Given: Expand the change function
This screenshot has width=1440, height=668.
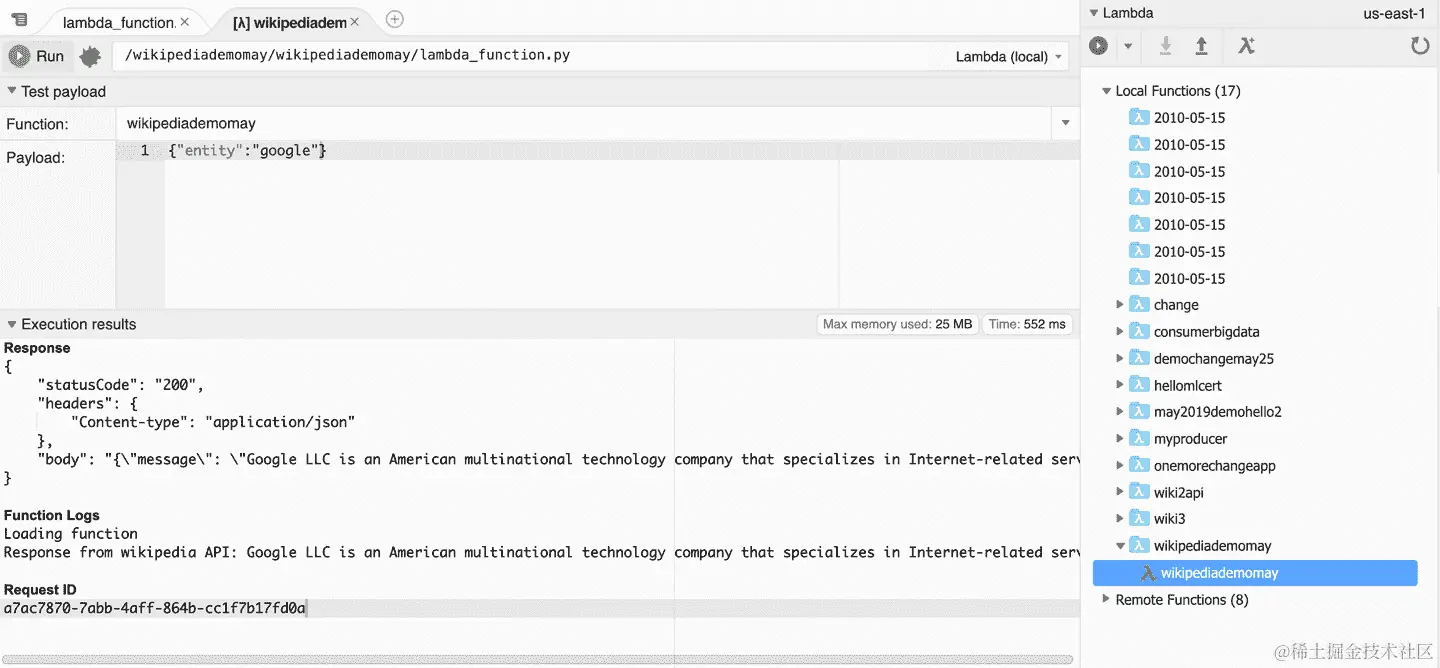Looking at the screenshot, I should pyautogui.click(x=1120, y=304).
